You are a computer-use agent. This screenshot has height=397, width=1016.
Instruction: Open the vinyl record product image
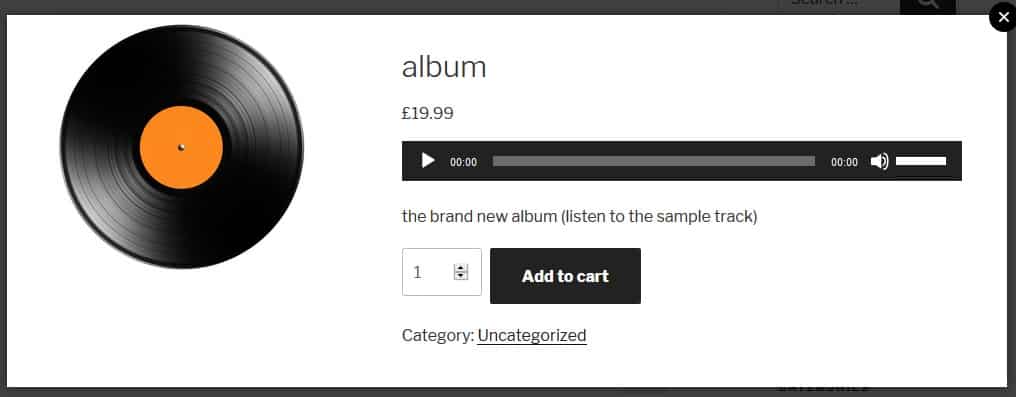(181, 147)
